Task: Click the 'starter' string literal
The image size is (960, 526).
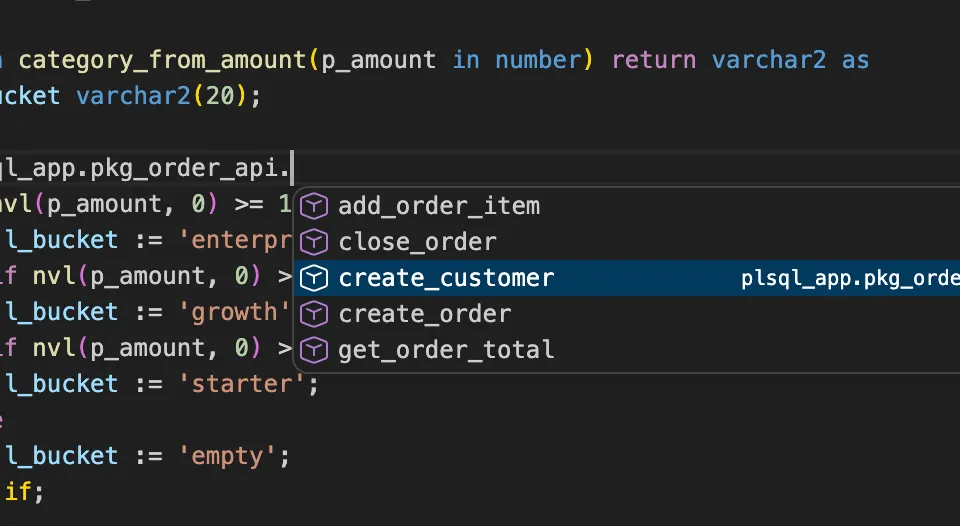Action: pos(242,385)
